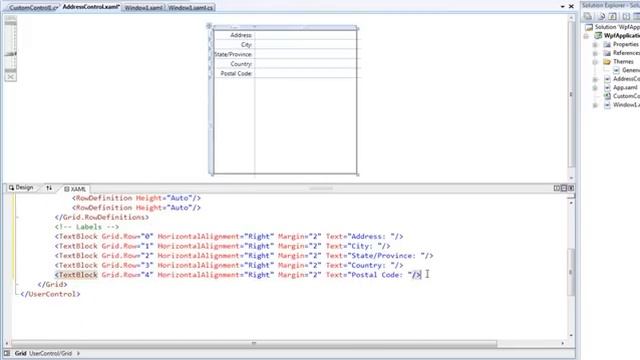
Task: Click the UserControl/Grid path breadcrumb
Action: pyautogui.click(x=50, y=353)
